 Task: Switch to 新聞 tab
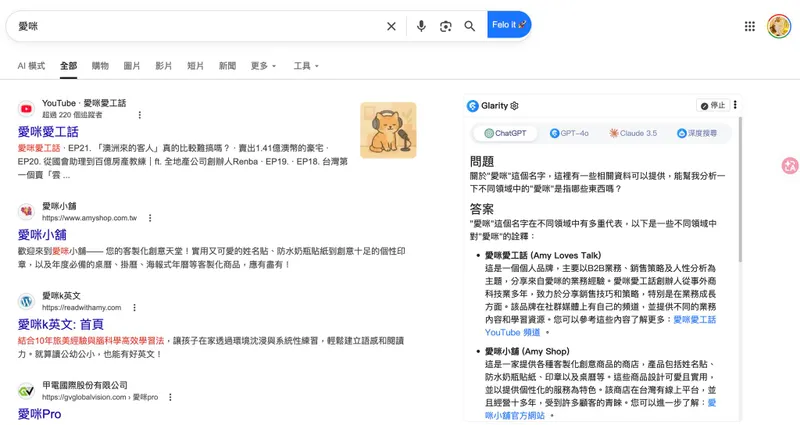(227, 66)
